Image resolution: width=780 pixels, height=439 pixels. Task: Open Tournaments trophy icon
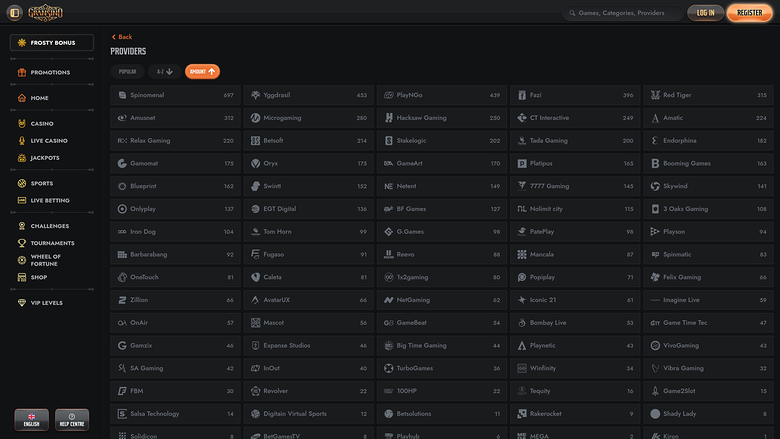point(22,243)
